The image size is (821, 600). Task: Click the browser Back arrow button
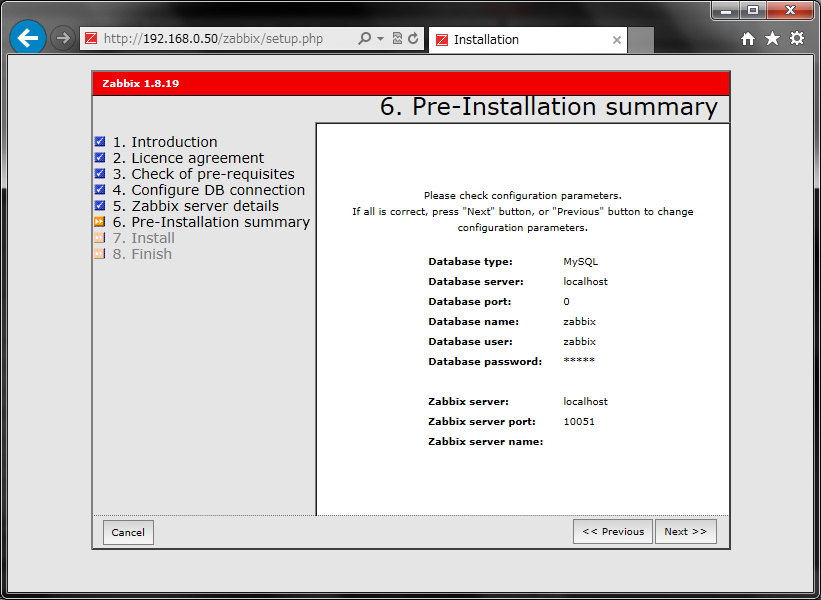coord(28,38)
